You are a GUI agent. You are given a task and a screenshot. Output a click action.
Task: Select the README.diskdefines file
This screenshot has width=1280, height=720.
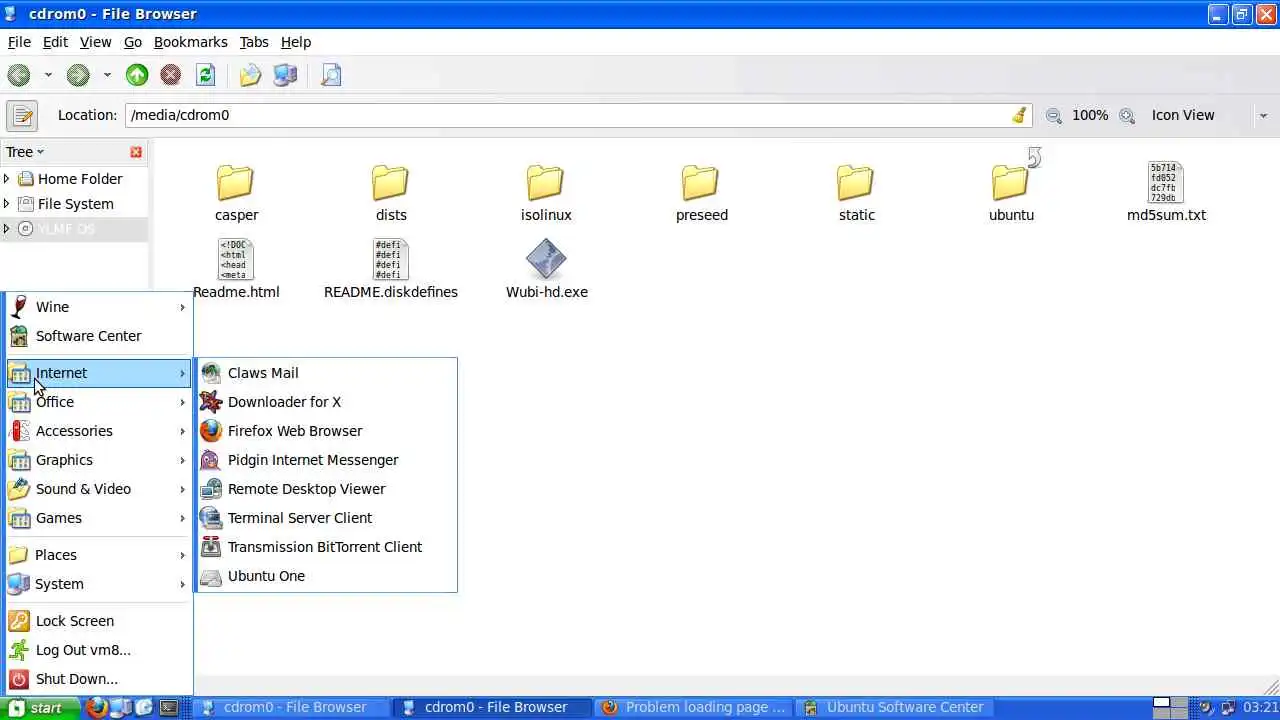(391, 270)
